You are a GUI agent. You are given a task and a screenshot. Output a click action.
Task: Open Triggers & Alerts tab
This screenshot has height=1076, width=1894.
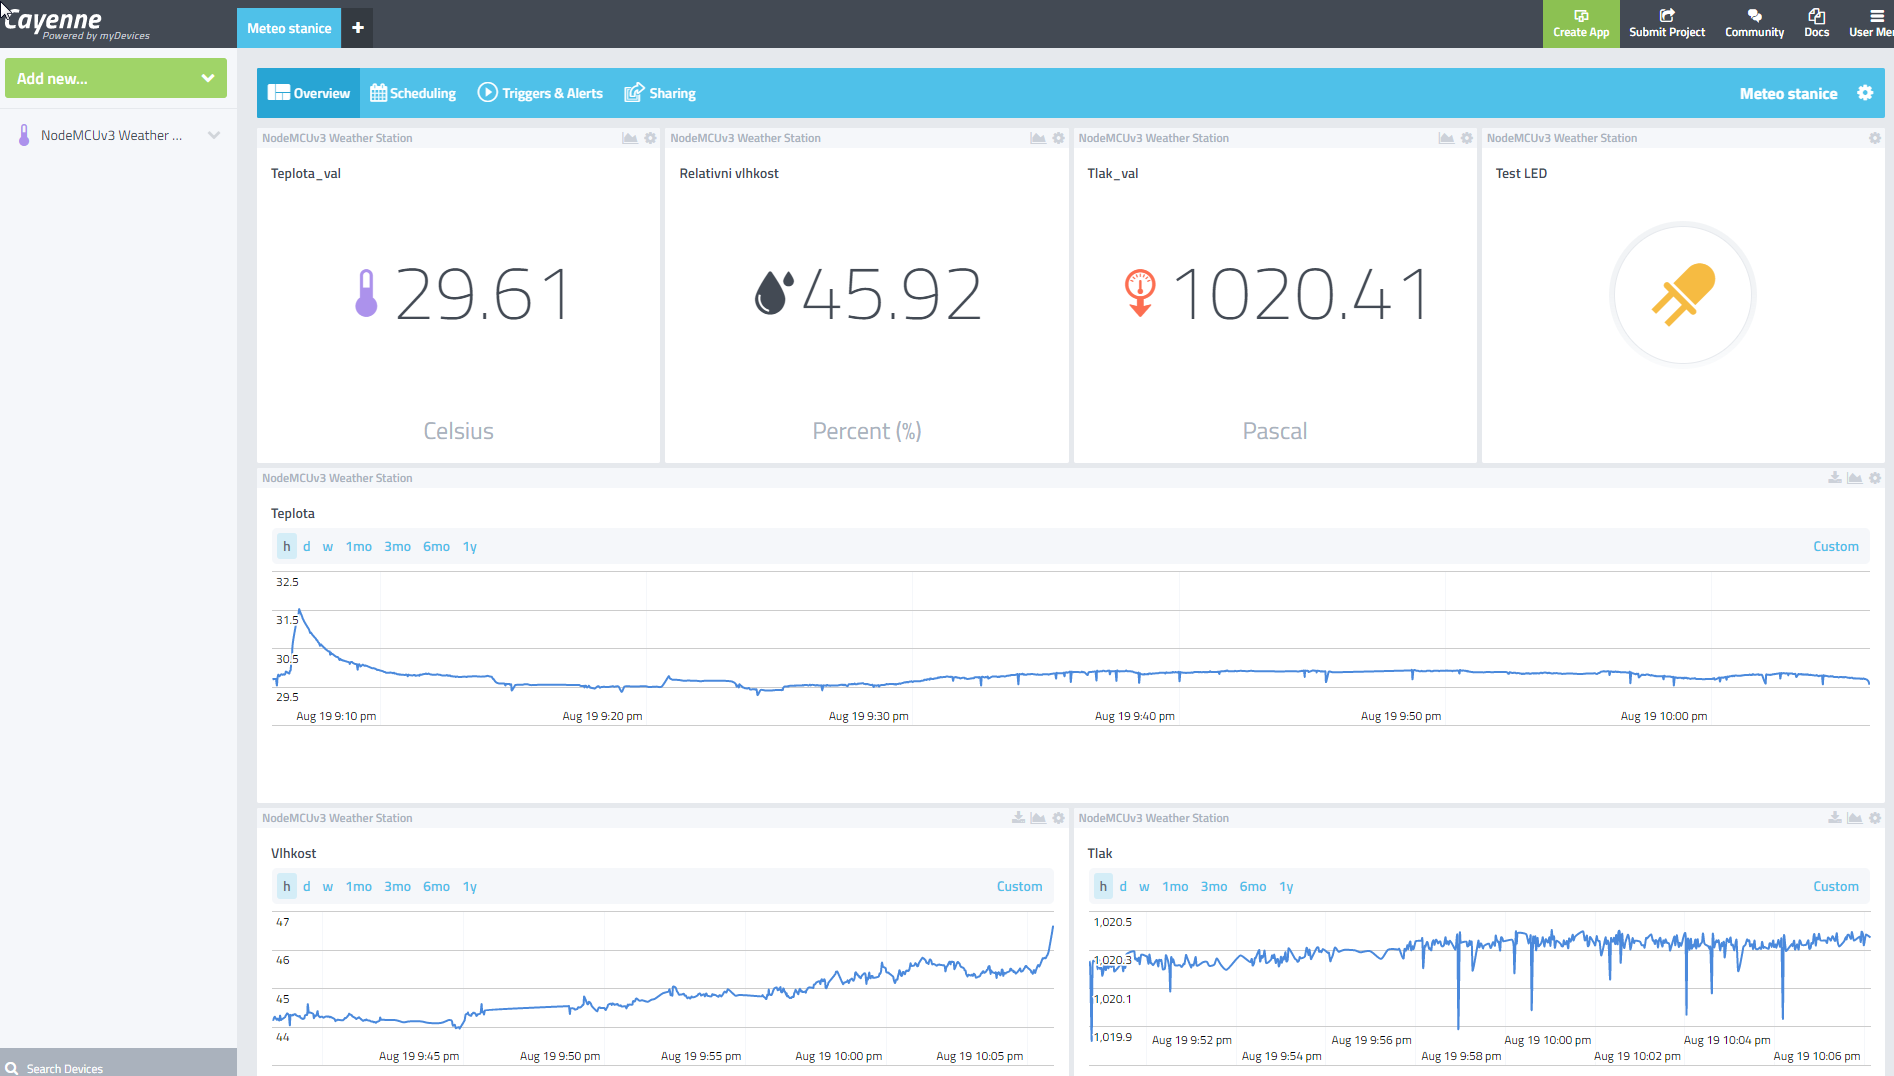(540, 93)
